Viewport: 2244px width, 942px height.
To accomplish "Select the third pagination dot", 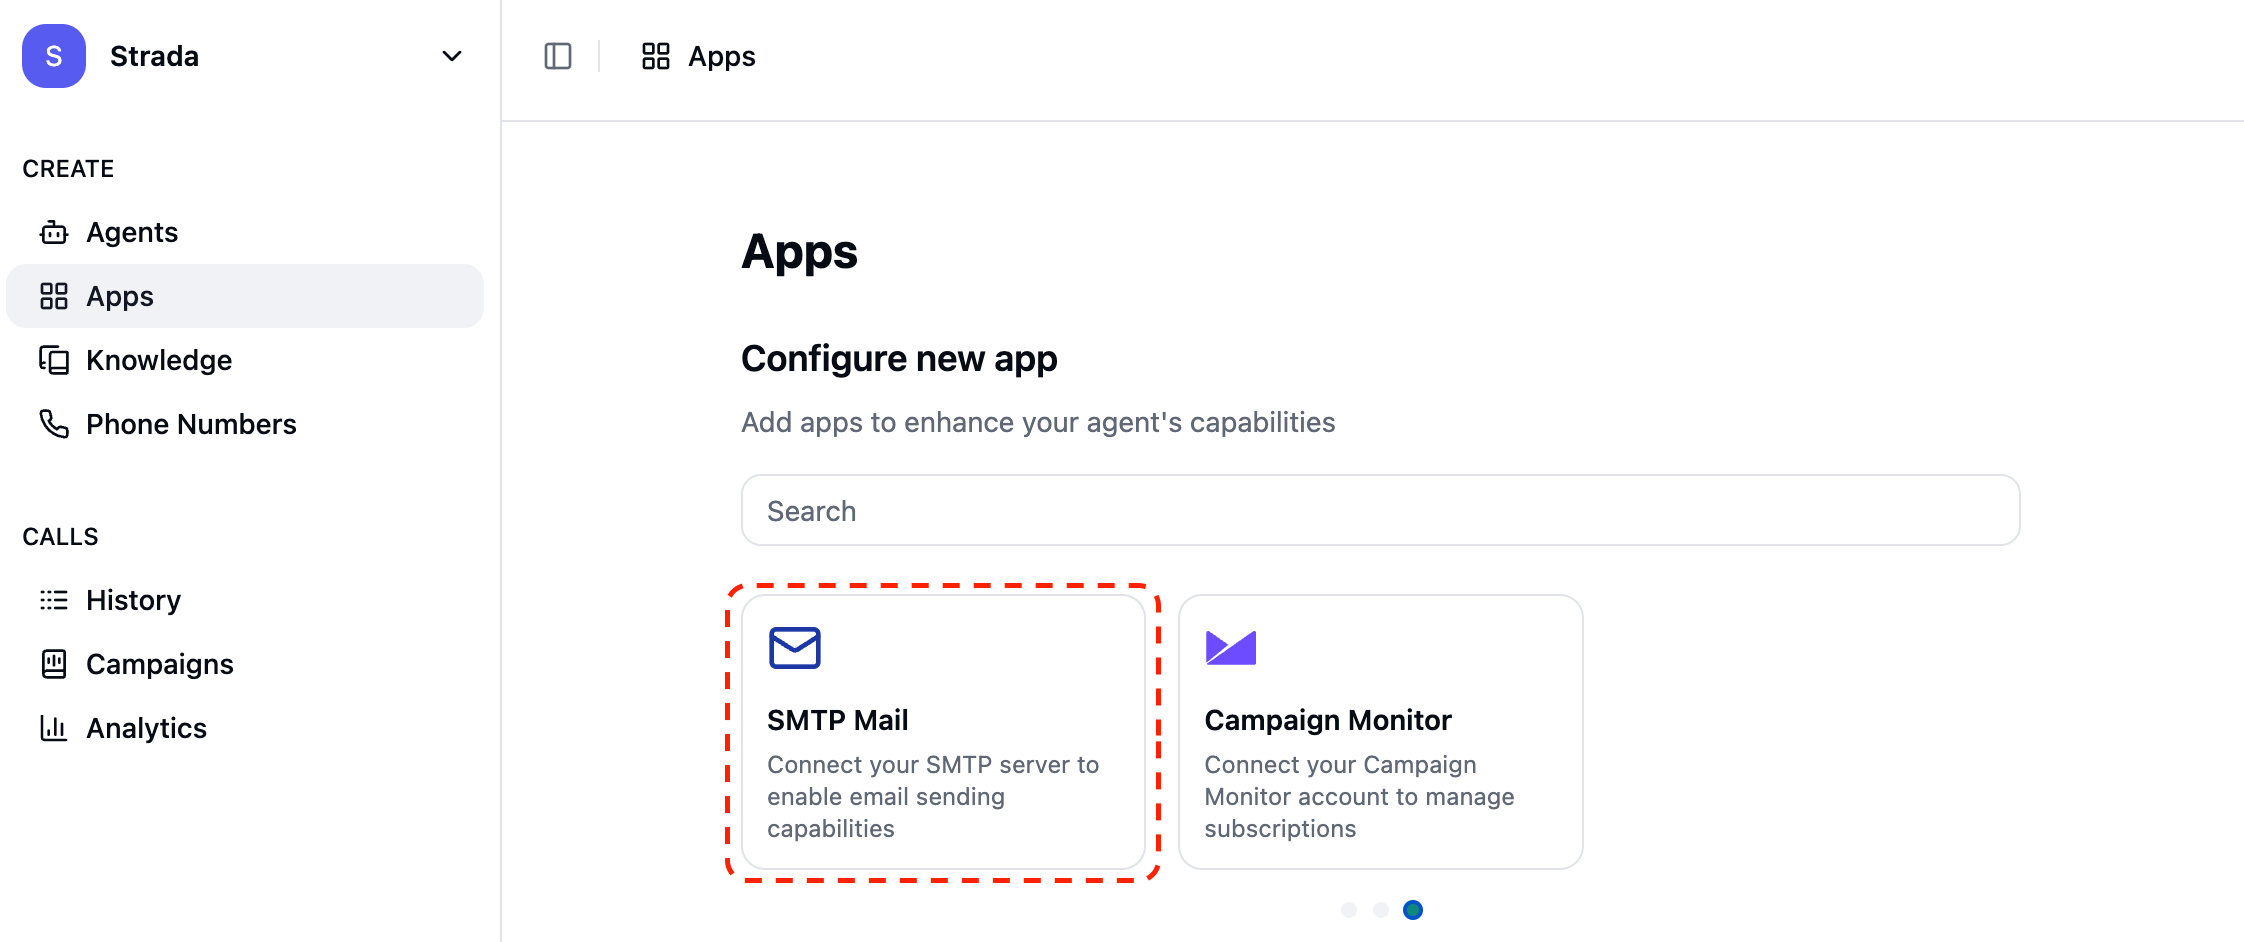I will pyautogui.click(x=1413, y=910).
